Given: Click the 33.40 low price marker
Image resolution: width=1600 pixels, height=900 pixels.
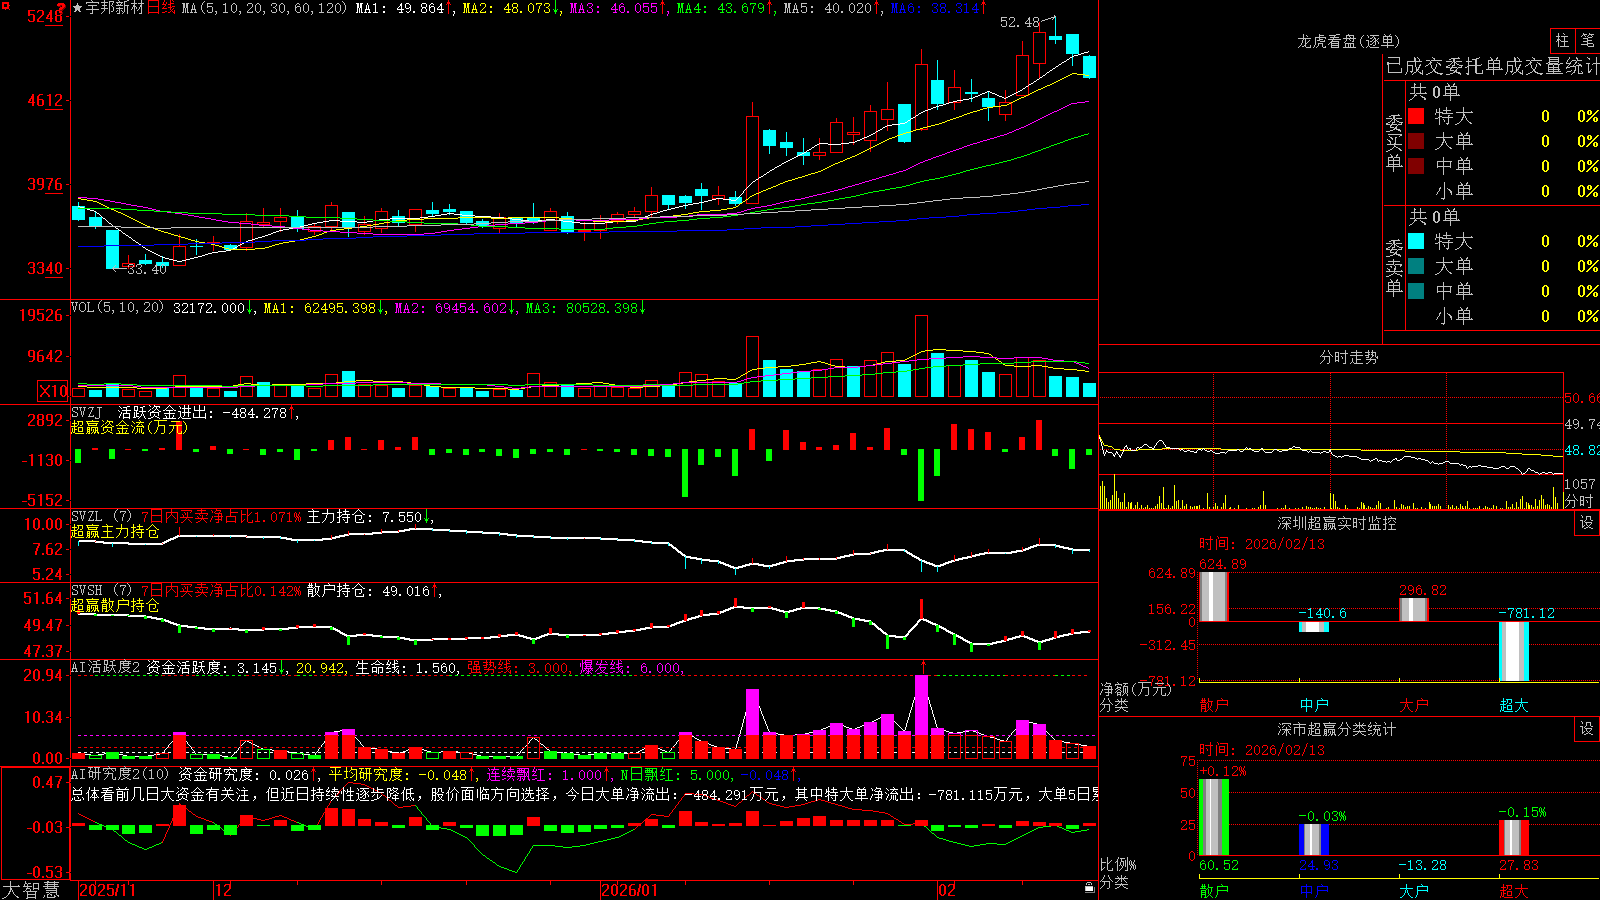Looking at the screenshot, I should coord(147,269).
